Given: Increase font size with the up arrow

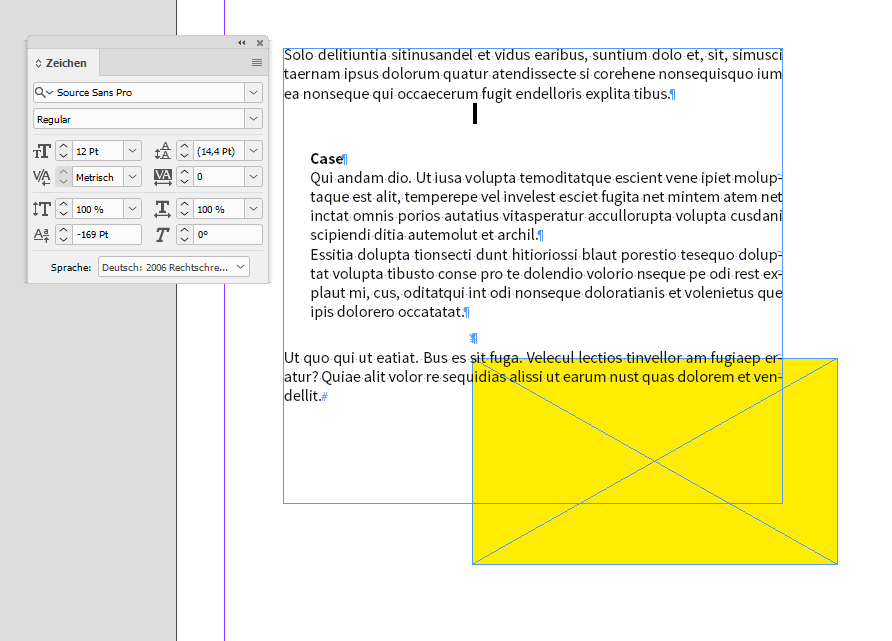Looking at the screenshot, I should pos(64,147).
